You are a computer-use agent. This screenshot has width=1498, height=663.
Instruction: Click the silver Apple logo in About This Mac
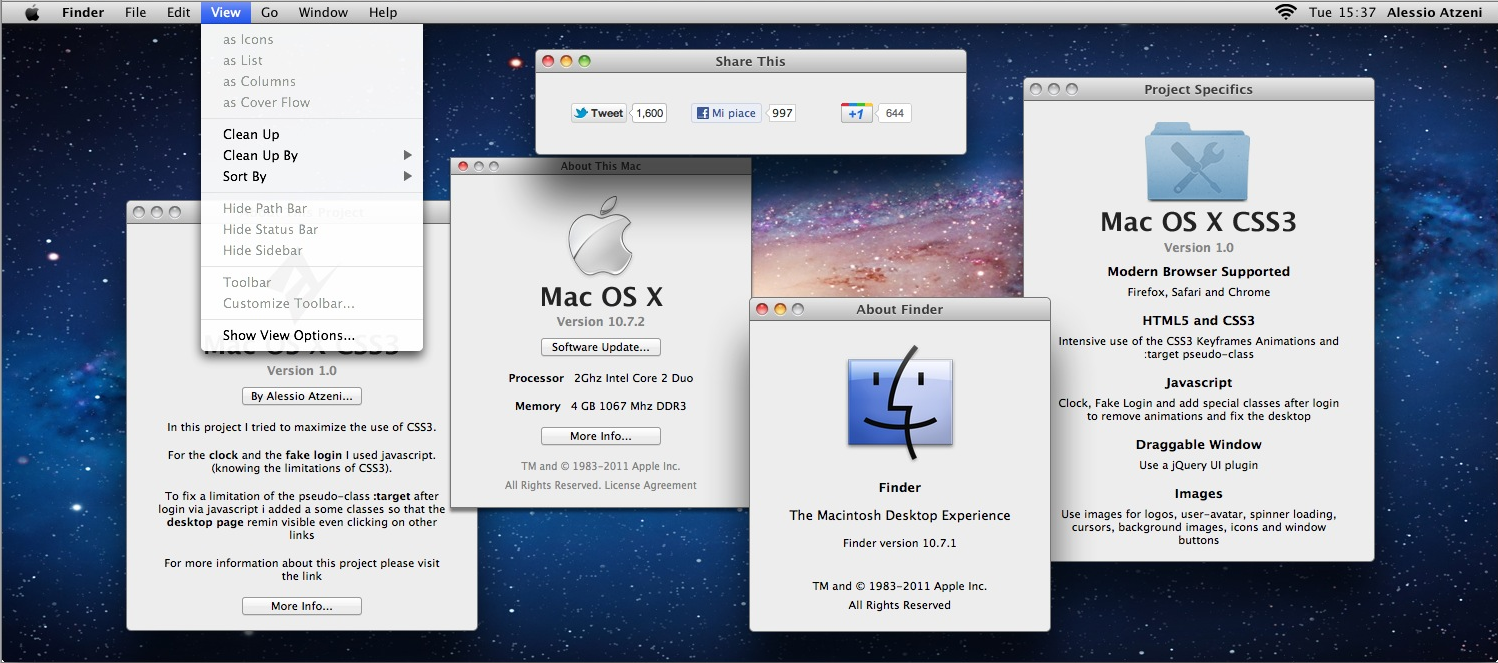(x=600, y=241)
